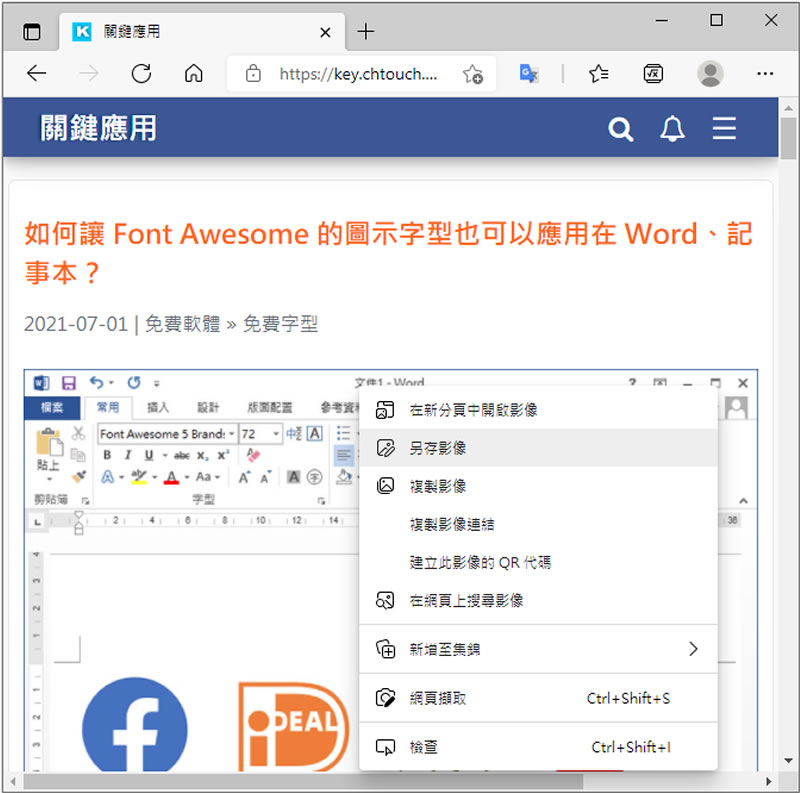Click the vertical scrollbar thumb

788,138
